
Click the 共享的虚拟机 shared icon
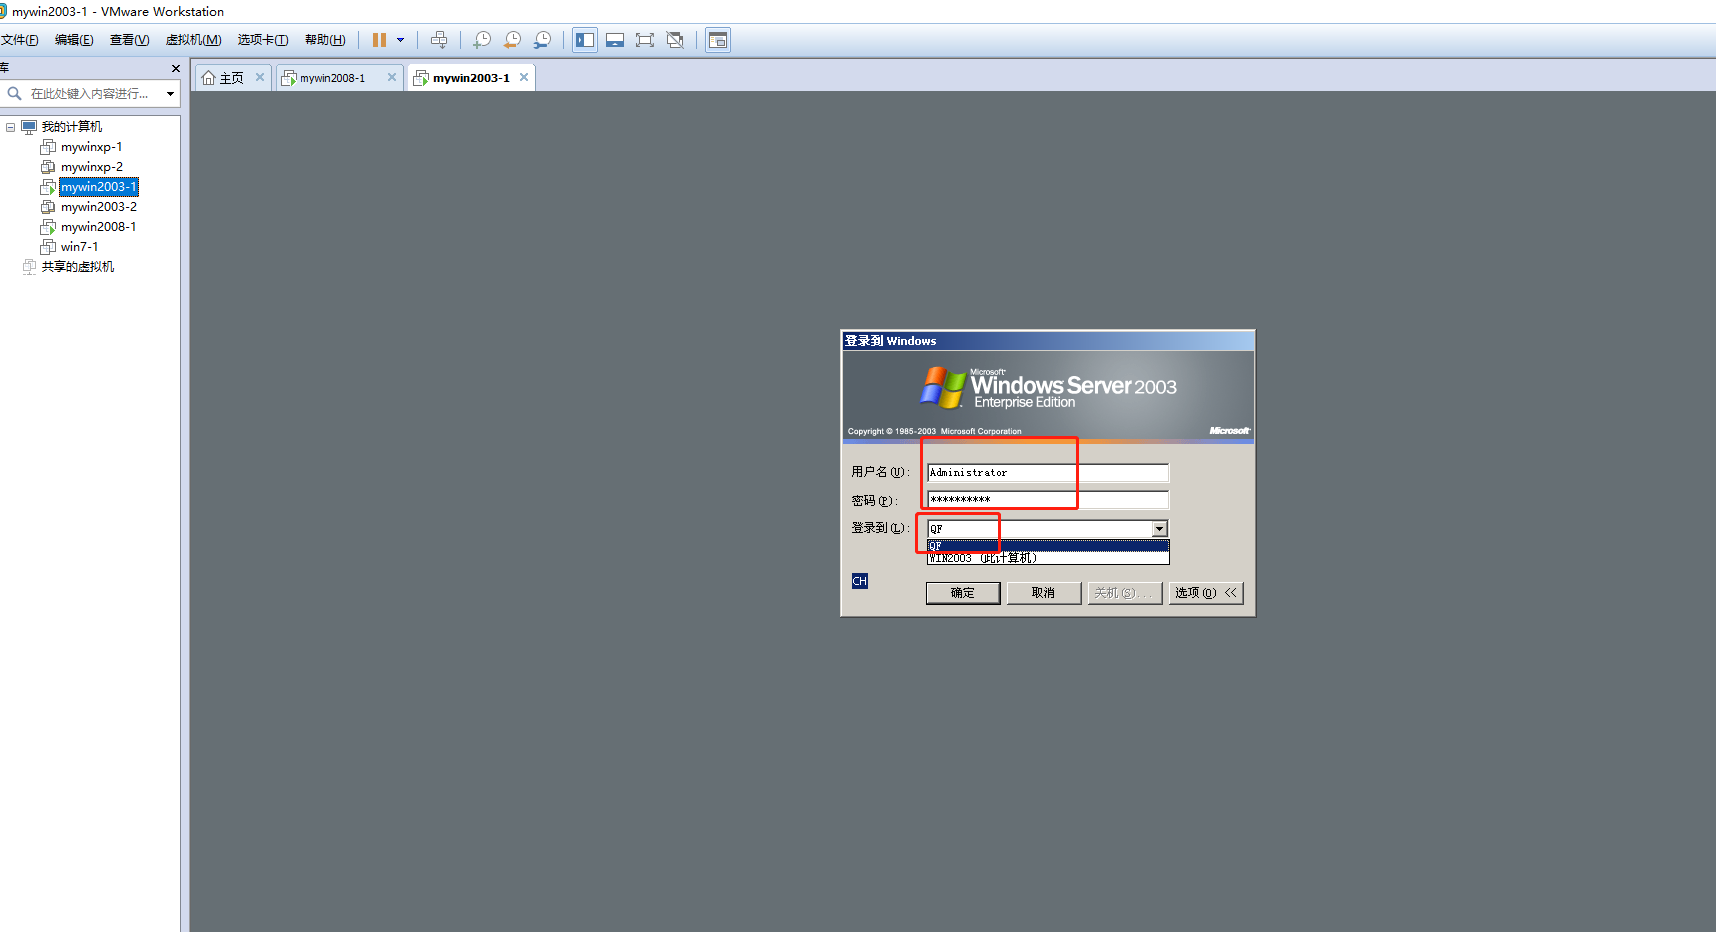tap(29, 267)
